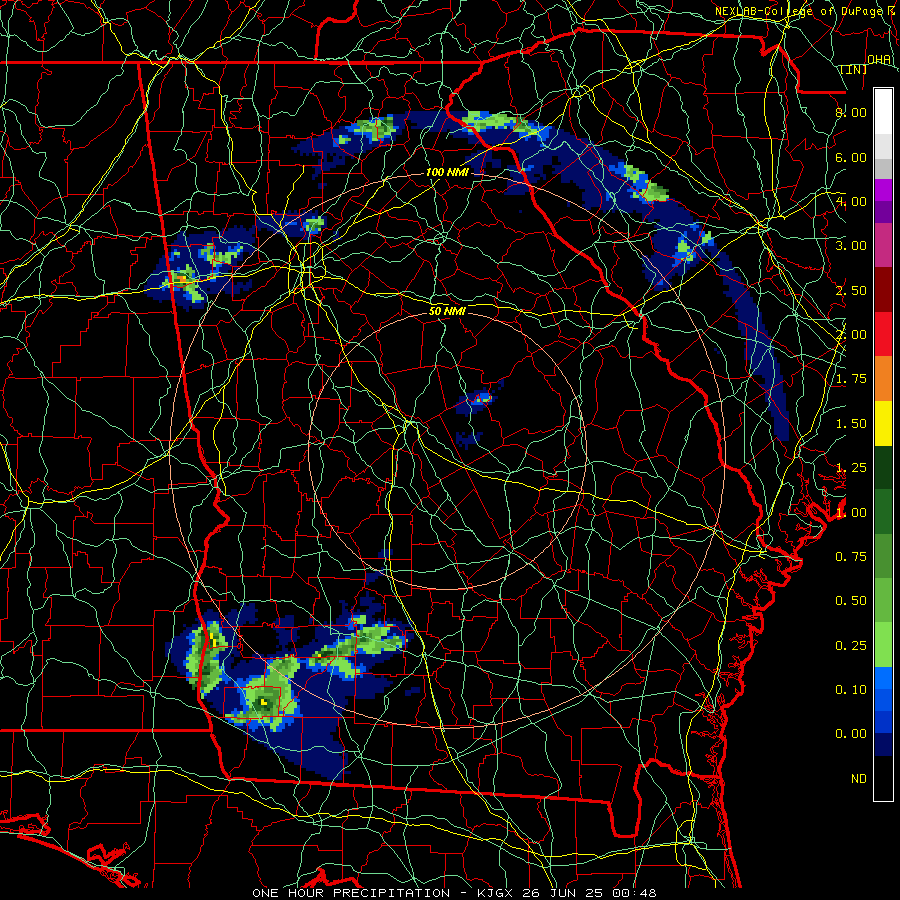The width and height of the screenshot is (900, 900).
Task: Click the '3.00' legend value
Action: pos(851,246)
